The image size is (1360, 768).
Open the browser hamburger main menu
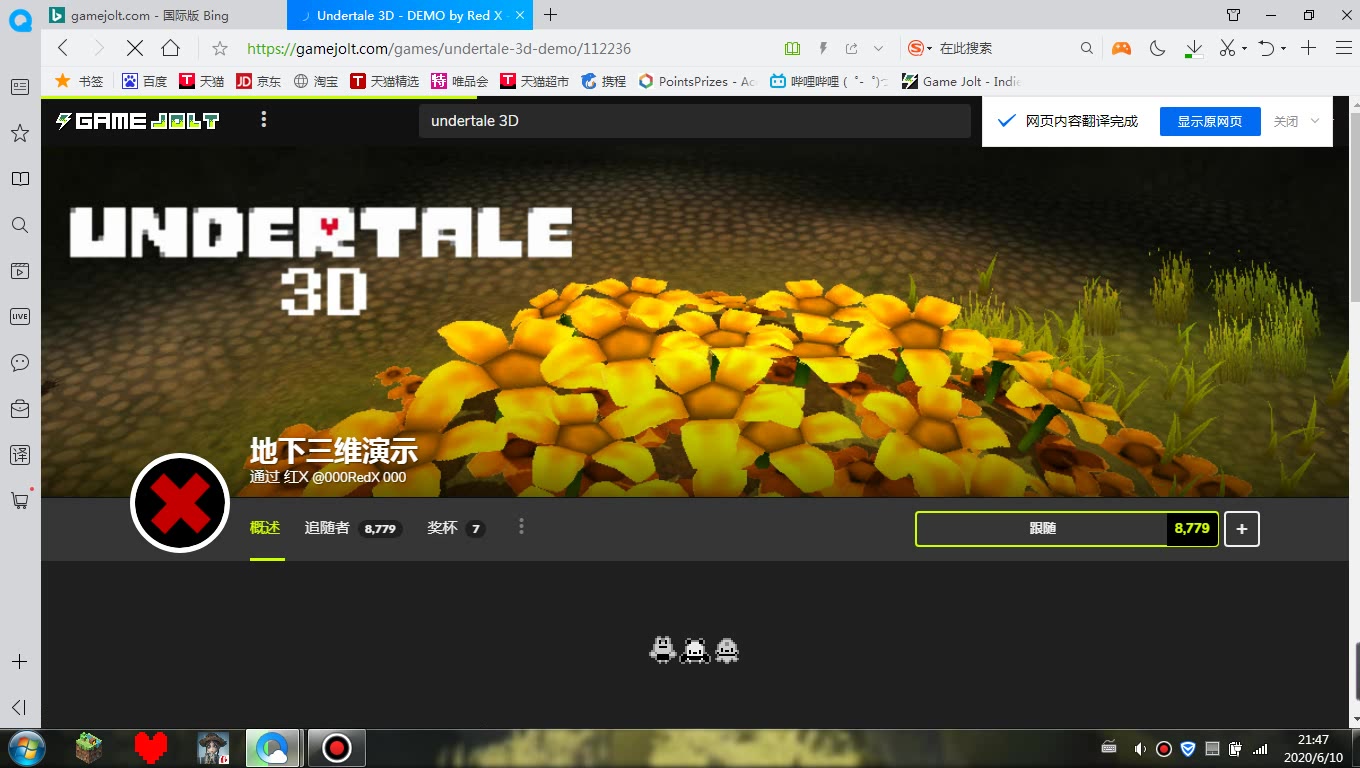[x=1342, y=48]
